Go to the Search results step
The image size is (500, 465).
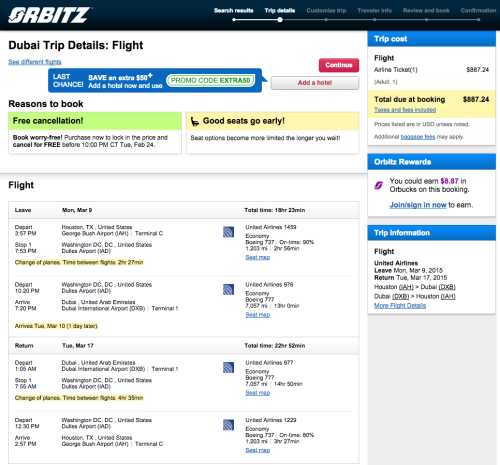pos(234,10)
